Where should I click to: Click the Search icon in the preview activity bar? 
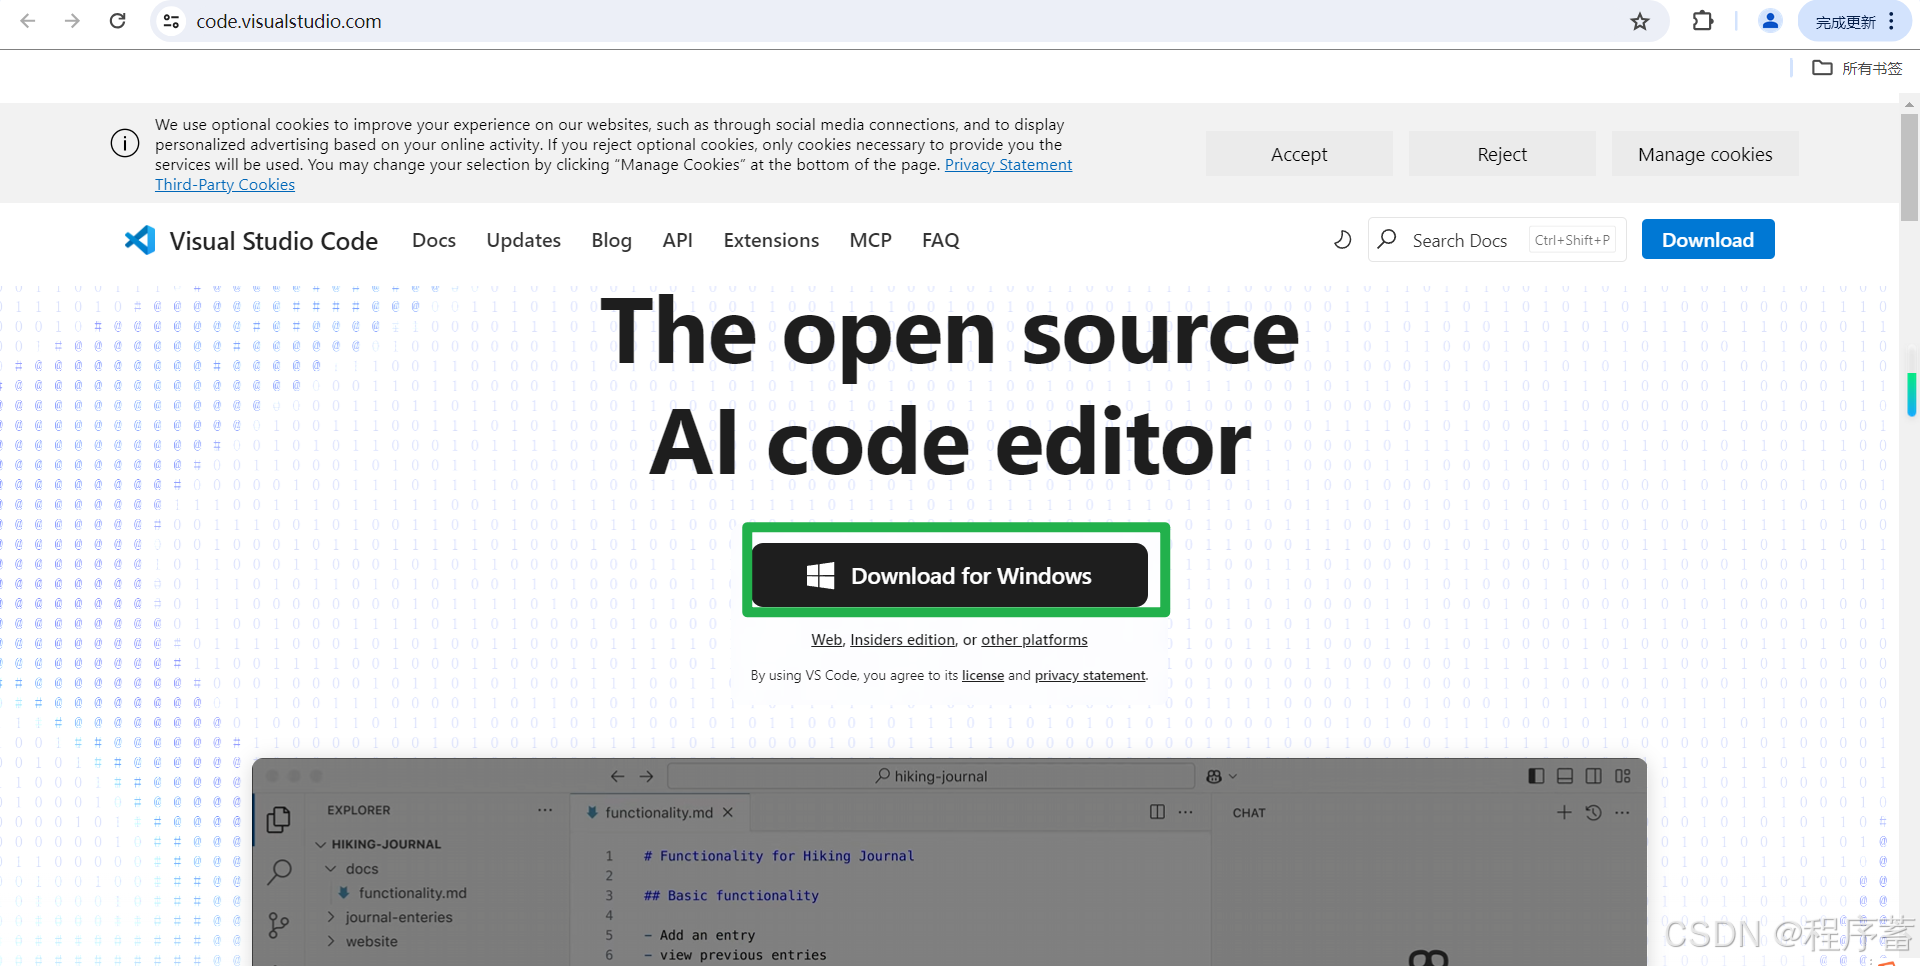click(x=279, y=872)
